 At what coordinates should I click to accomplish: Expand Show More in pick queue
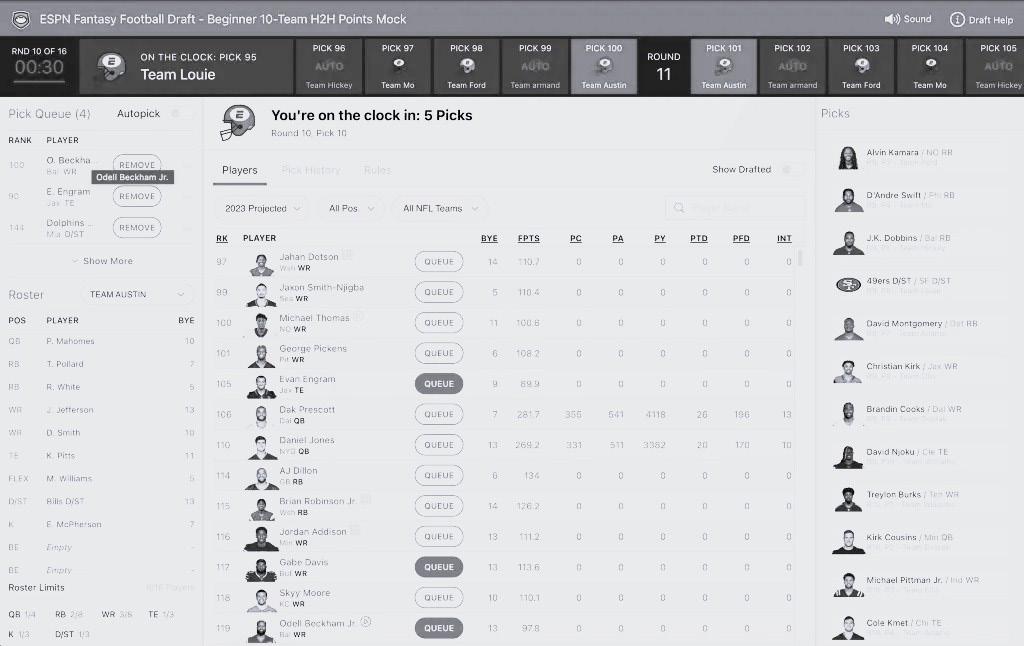pos(103,261)
